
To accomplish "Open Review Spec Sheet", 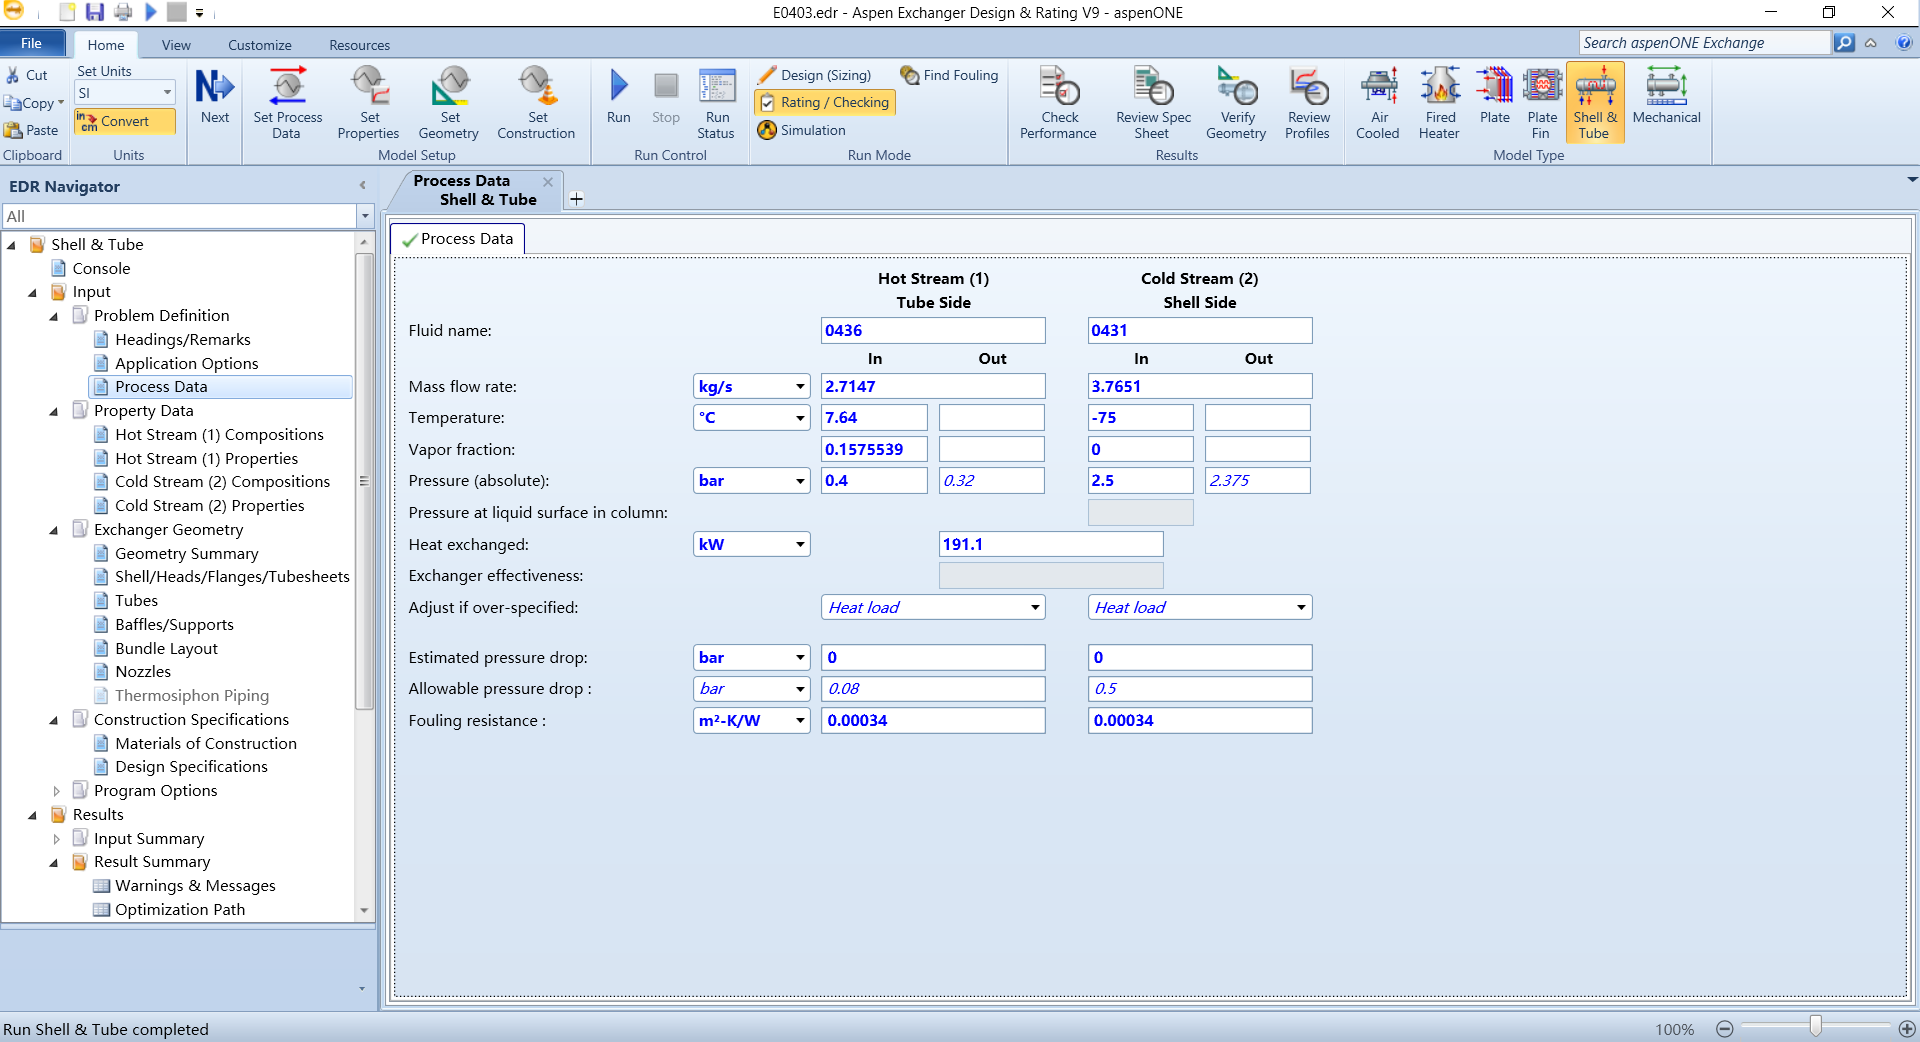I will pos(1153,103).
